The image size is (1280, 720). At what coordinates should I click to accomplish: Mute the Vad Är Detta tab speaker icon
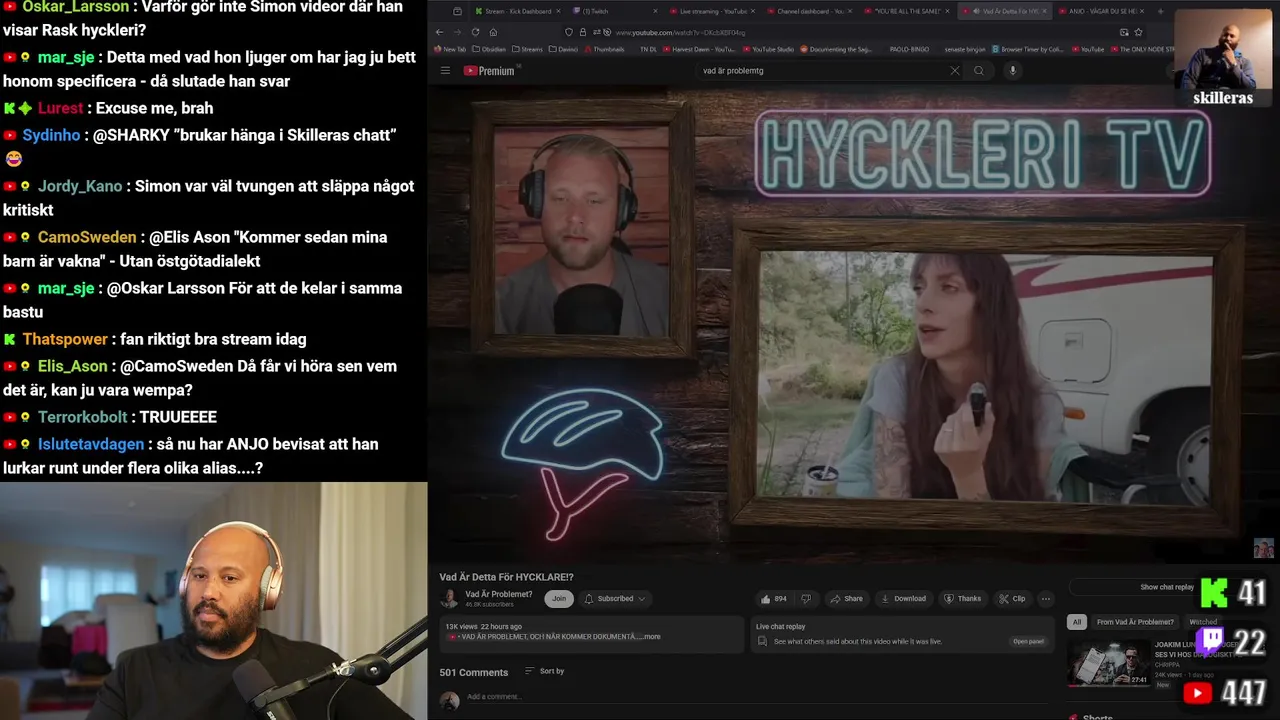[977, 11]
